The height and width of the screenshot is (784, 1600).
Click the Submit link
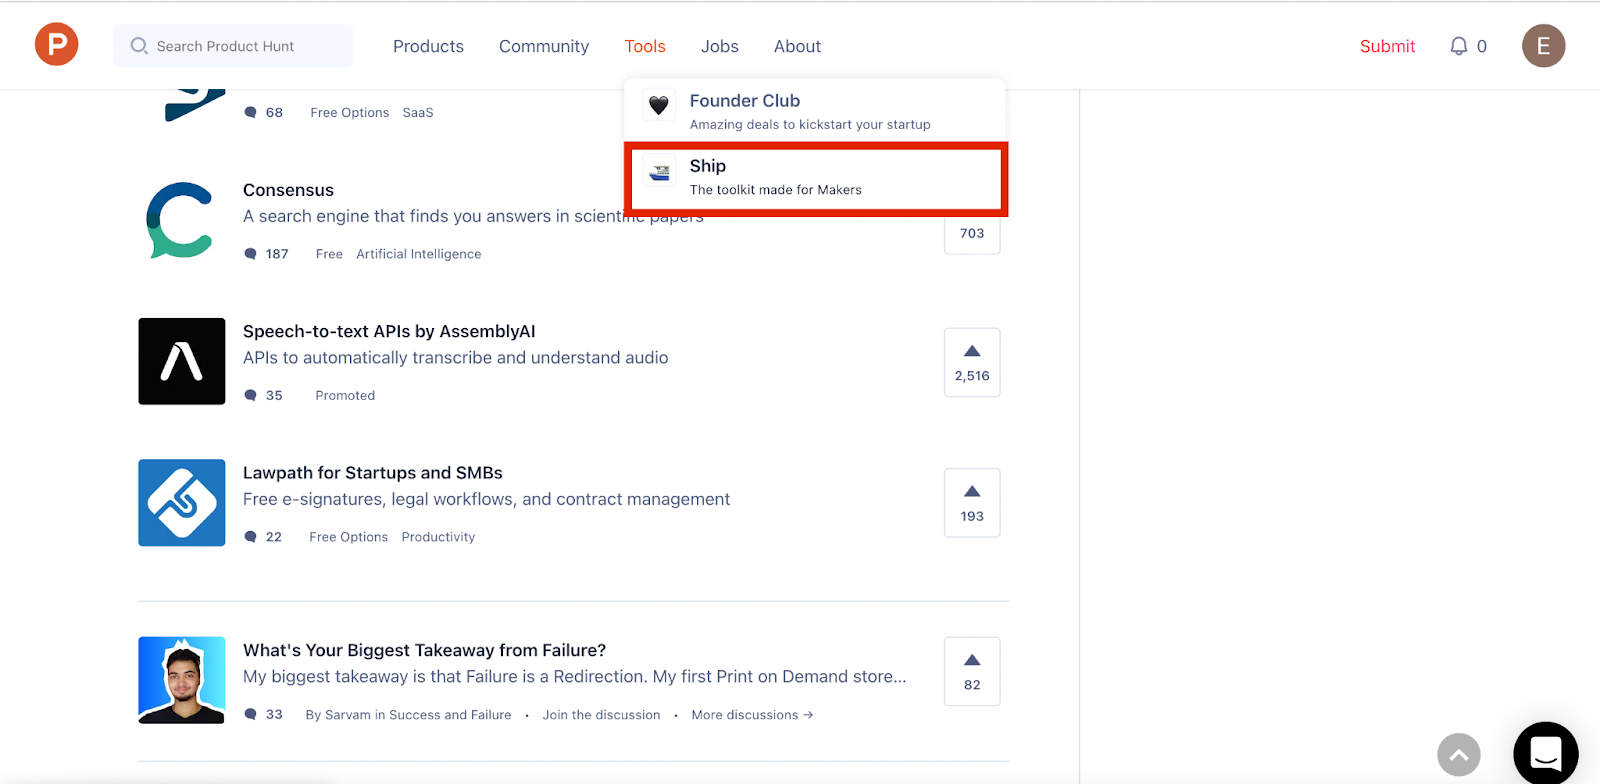[x=1387, y=46]
